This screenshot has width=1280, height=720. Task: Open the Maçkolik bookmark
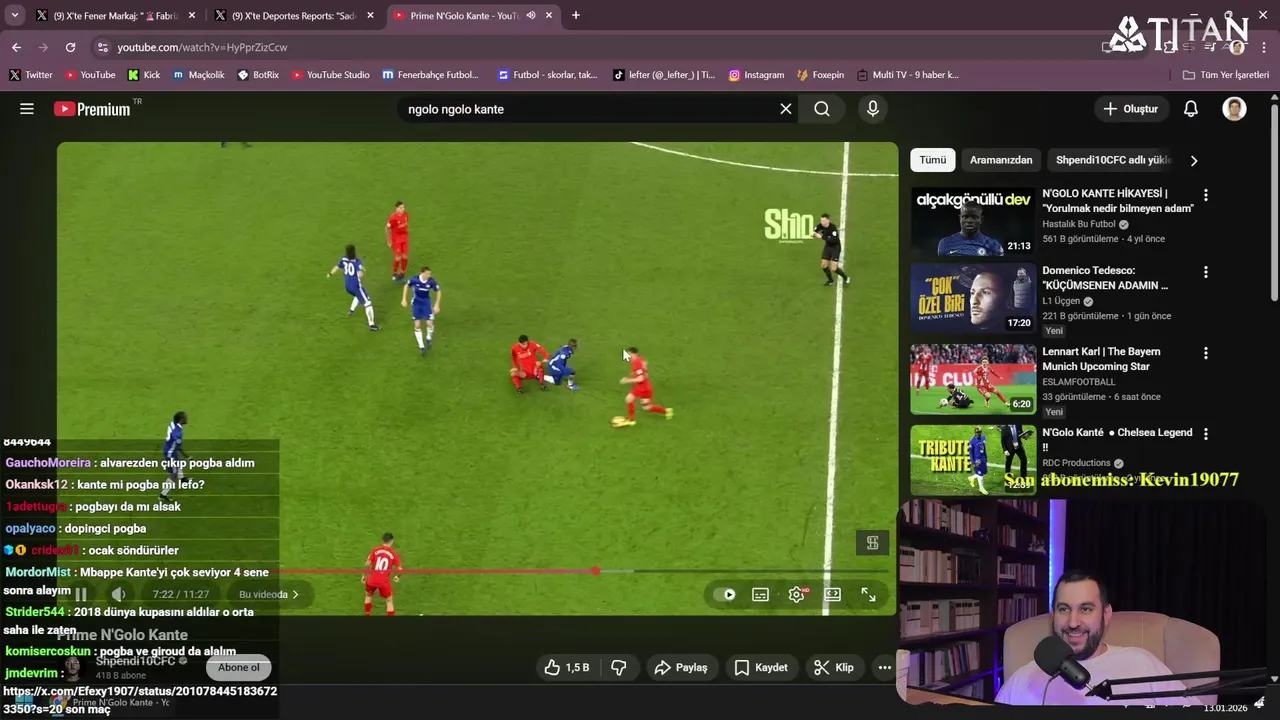[x=199, y=75]
